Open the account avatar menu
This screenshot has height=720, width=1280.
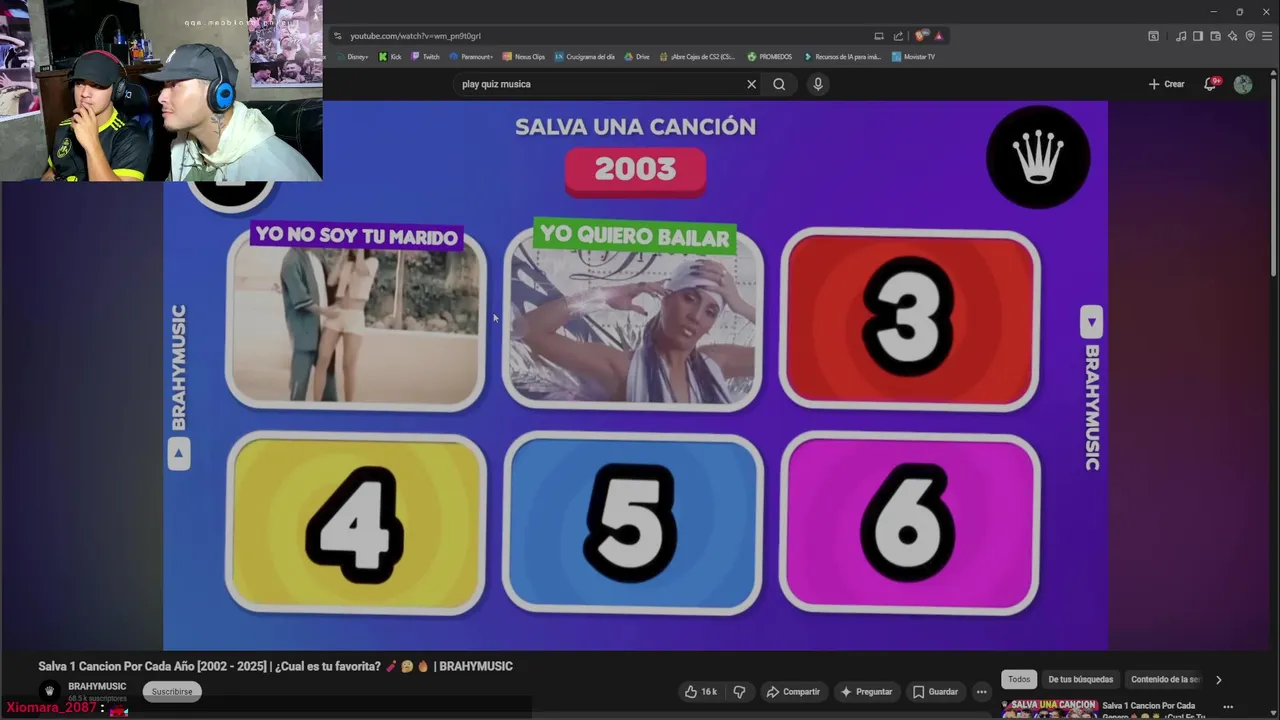click(x=1243, y=84)
